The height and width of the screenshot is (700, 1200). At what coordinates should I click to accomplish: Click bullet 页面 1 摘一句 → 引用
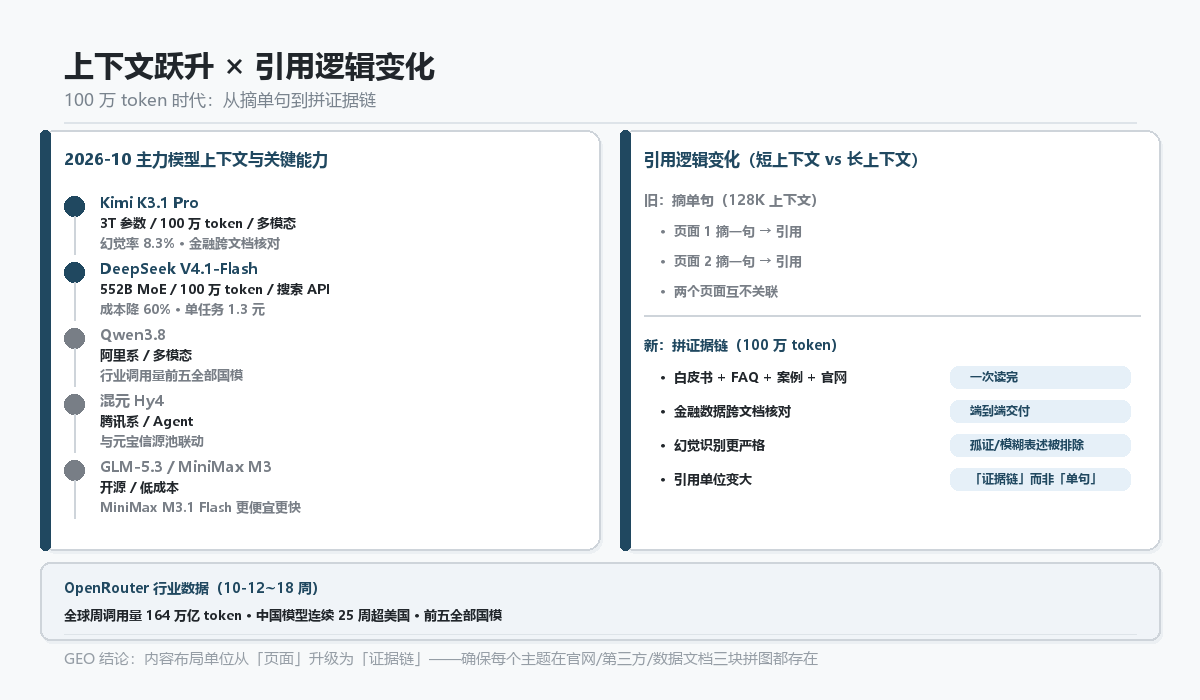[x=737, y=231]
